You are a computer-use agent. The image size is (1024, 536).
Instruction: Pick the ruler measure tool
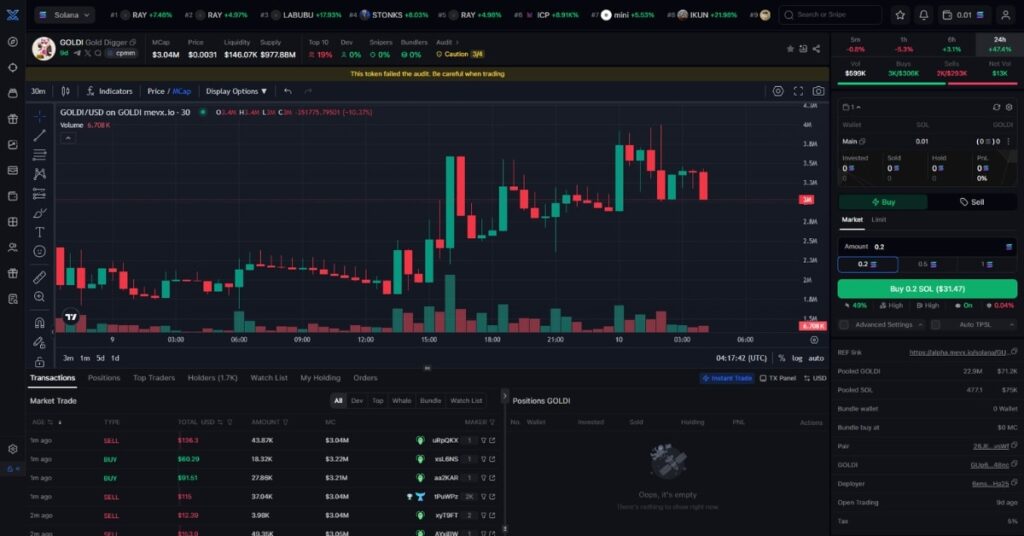[40, 277]
